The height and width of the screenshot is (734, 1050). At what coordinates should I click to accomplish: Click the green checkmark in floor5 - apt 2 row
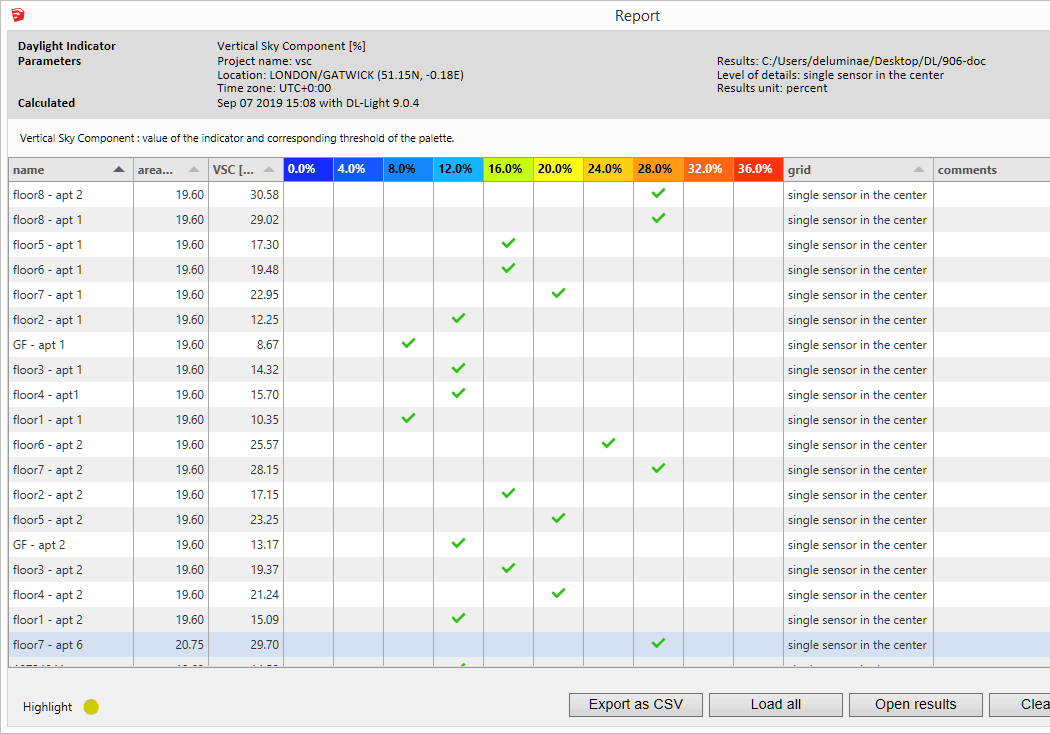558,518
